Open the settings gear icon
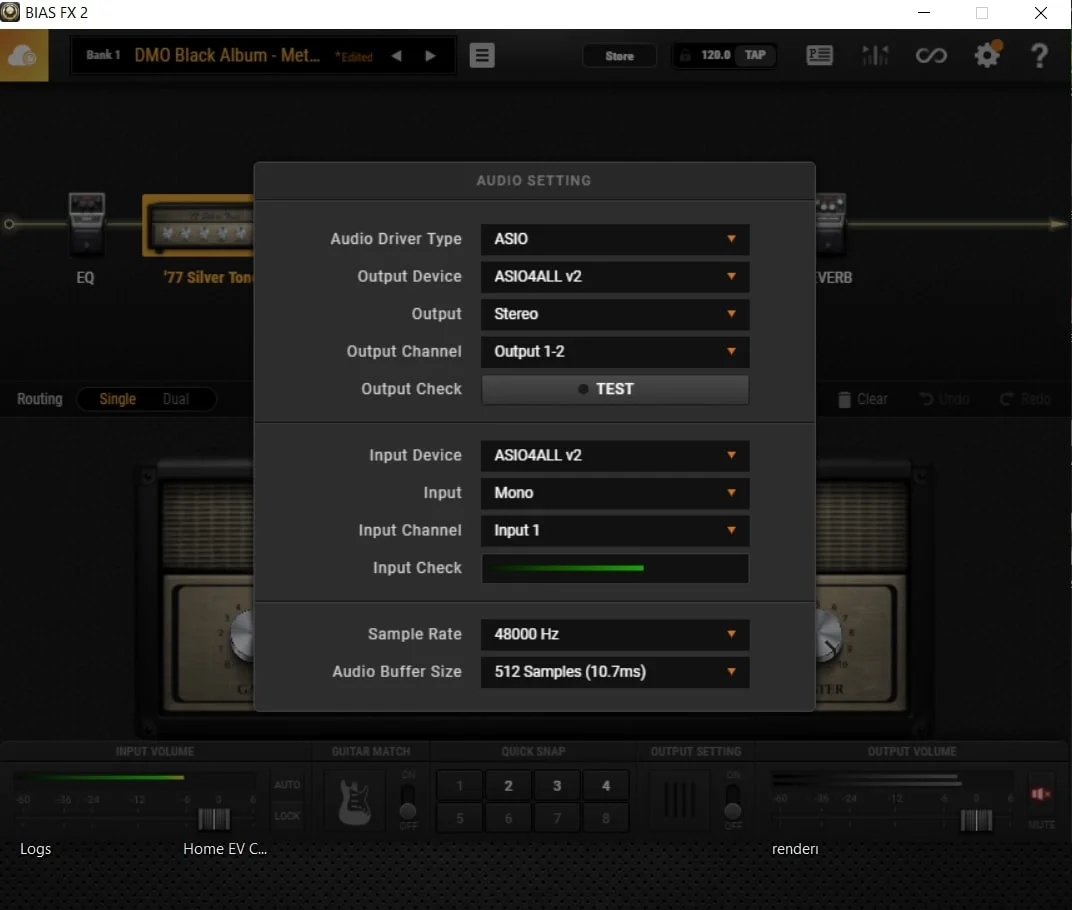 [x=987, y=55]
